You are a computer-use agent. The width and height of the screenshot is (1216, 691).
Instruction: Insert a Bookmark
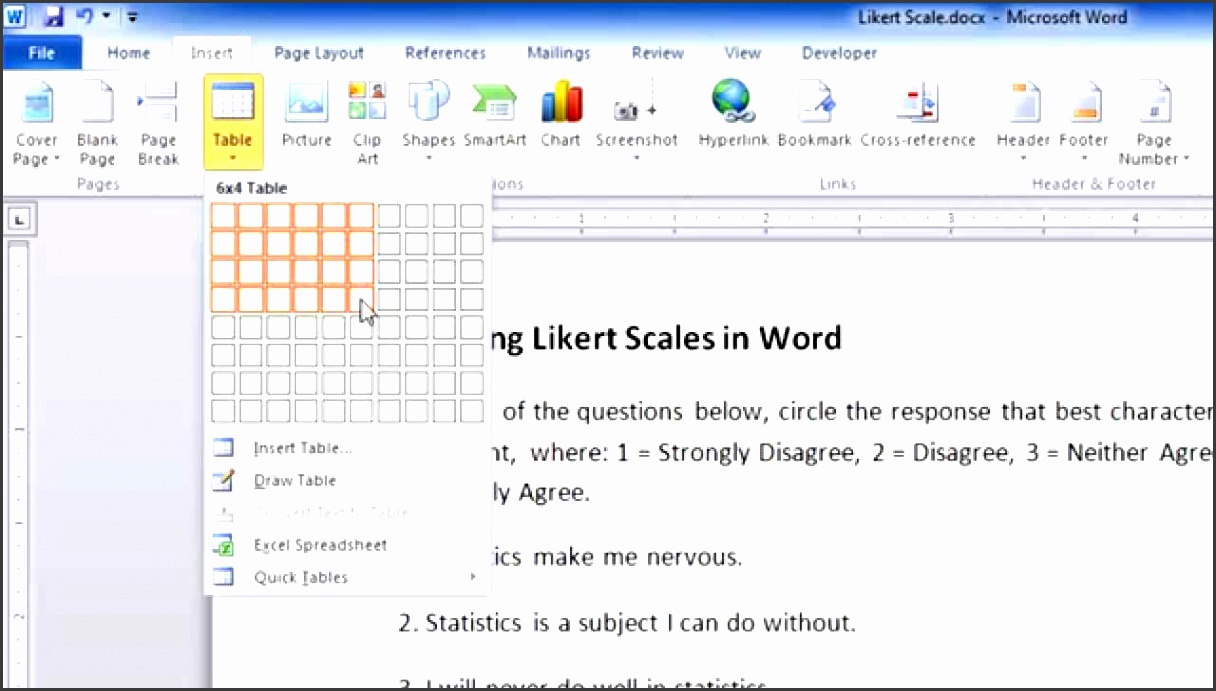[814, 117]
